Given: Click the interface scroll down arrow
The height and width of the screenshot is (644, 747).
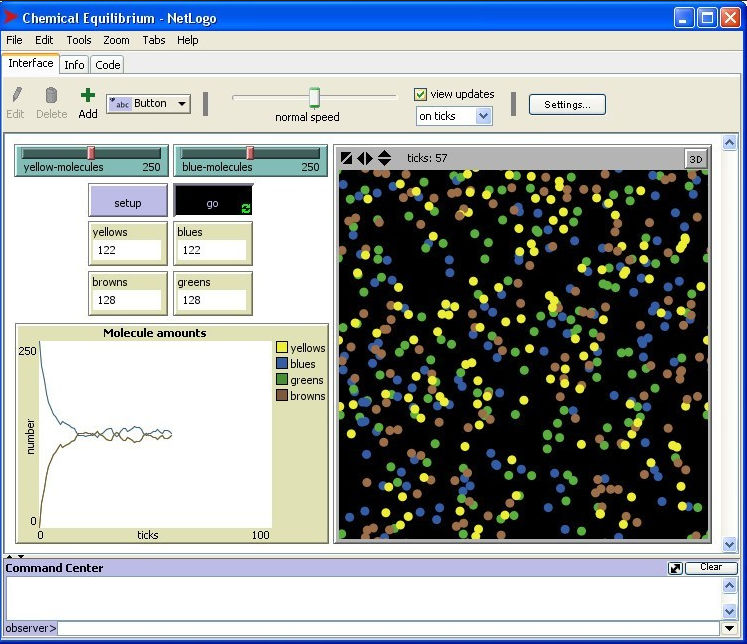Looking at the screenshot, I should tap(729, 544).
